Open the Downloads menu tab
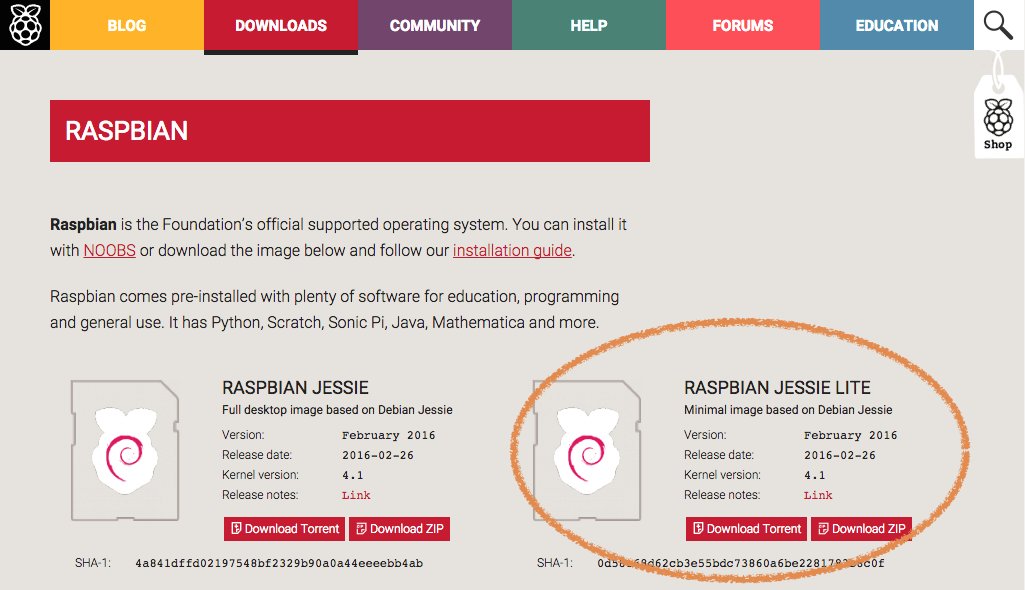The width and height of the screenshot is (1025, 590). (x=281, y=25)
